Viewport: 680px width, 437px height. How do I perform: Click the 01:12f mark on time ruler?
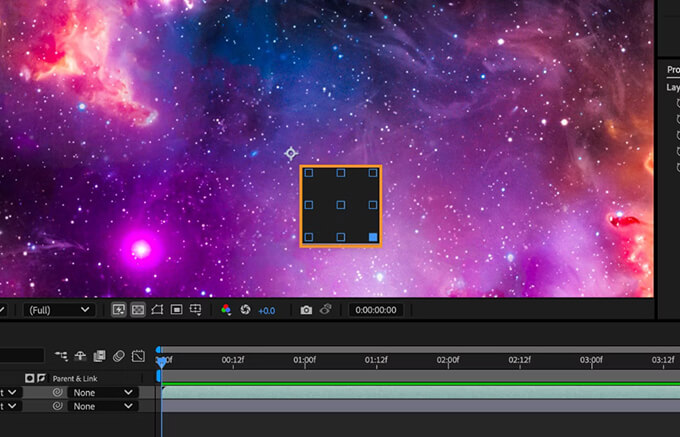coord(376,360)
